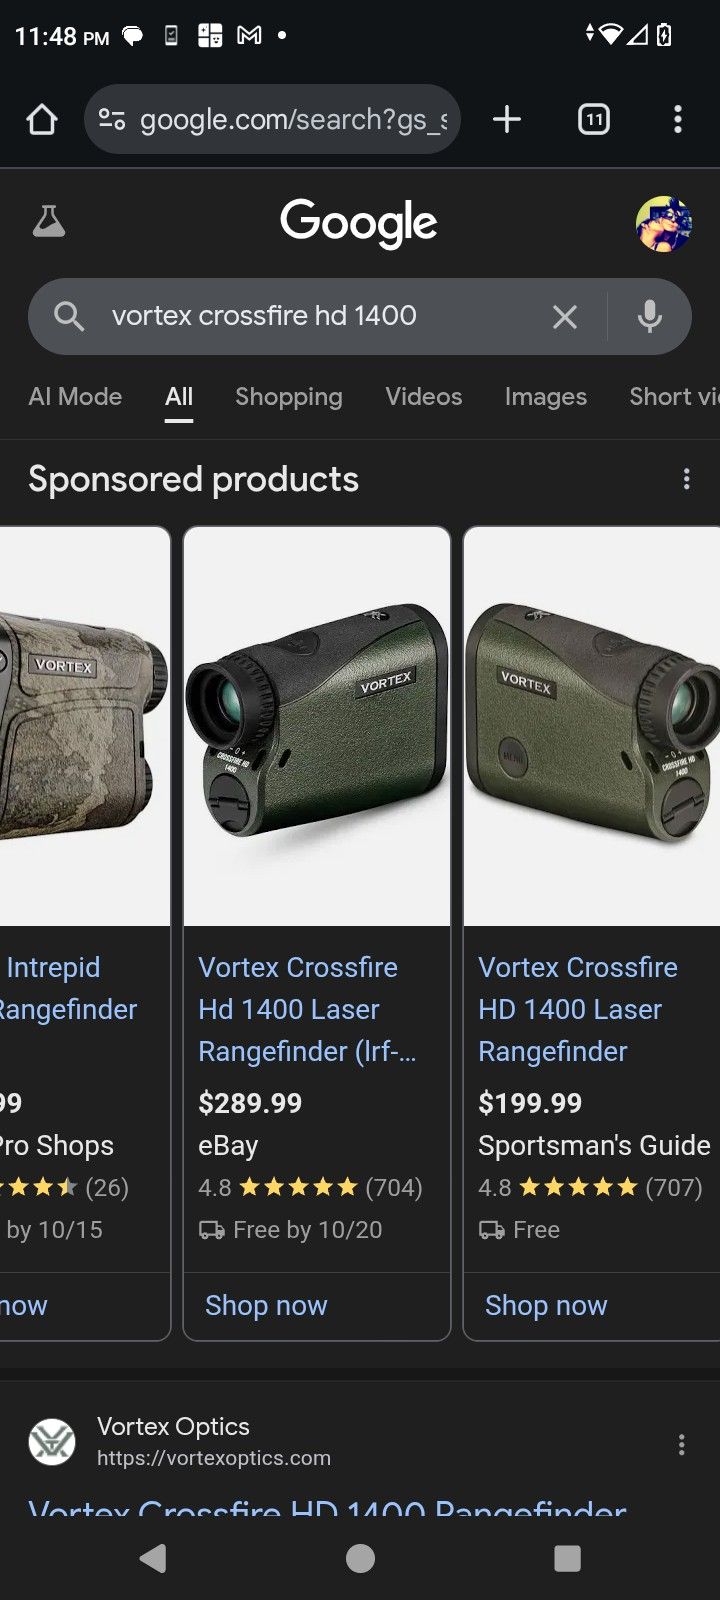
Task: Open a new tab with plus icon
Action: (507, 120)
